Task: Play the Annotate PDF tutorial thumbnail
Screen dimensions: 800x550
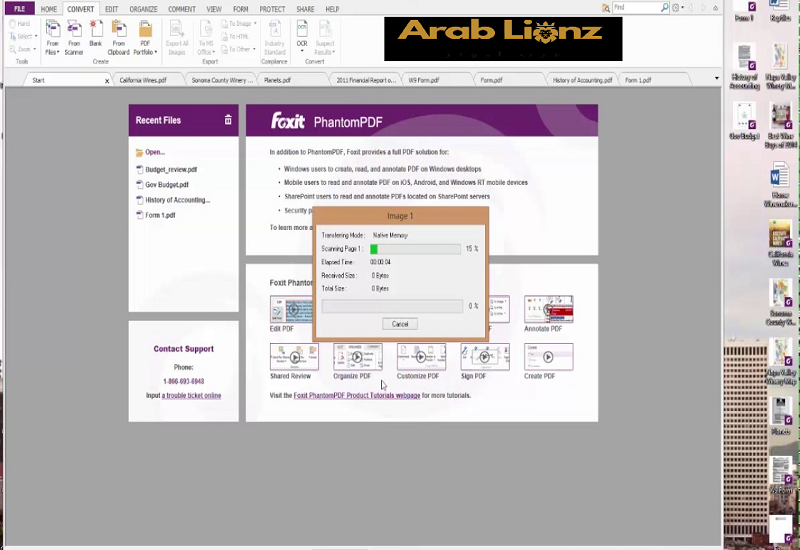Action: coord(548,309)
